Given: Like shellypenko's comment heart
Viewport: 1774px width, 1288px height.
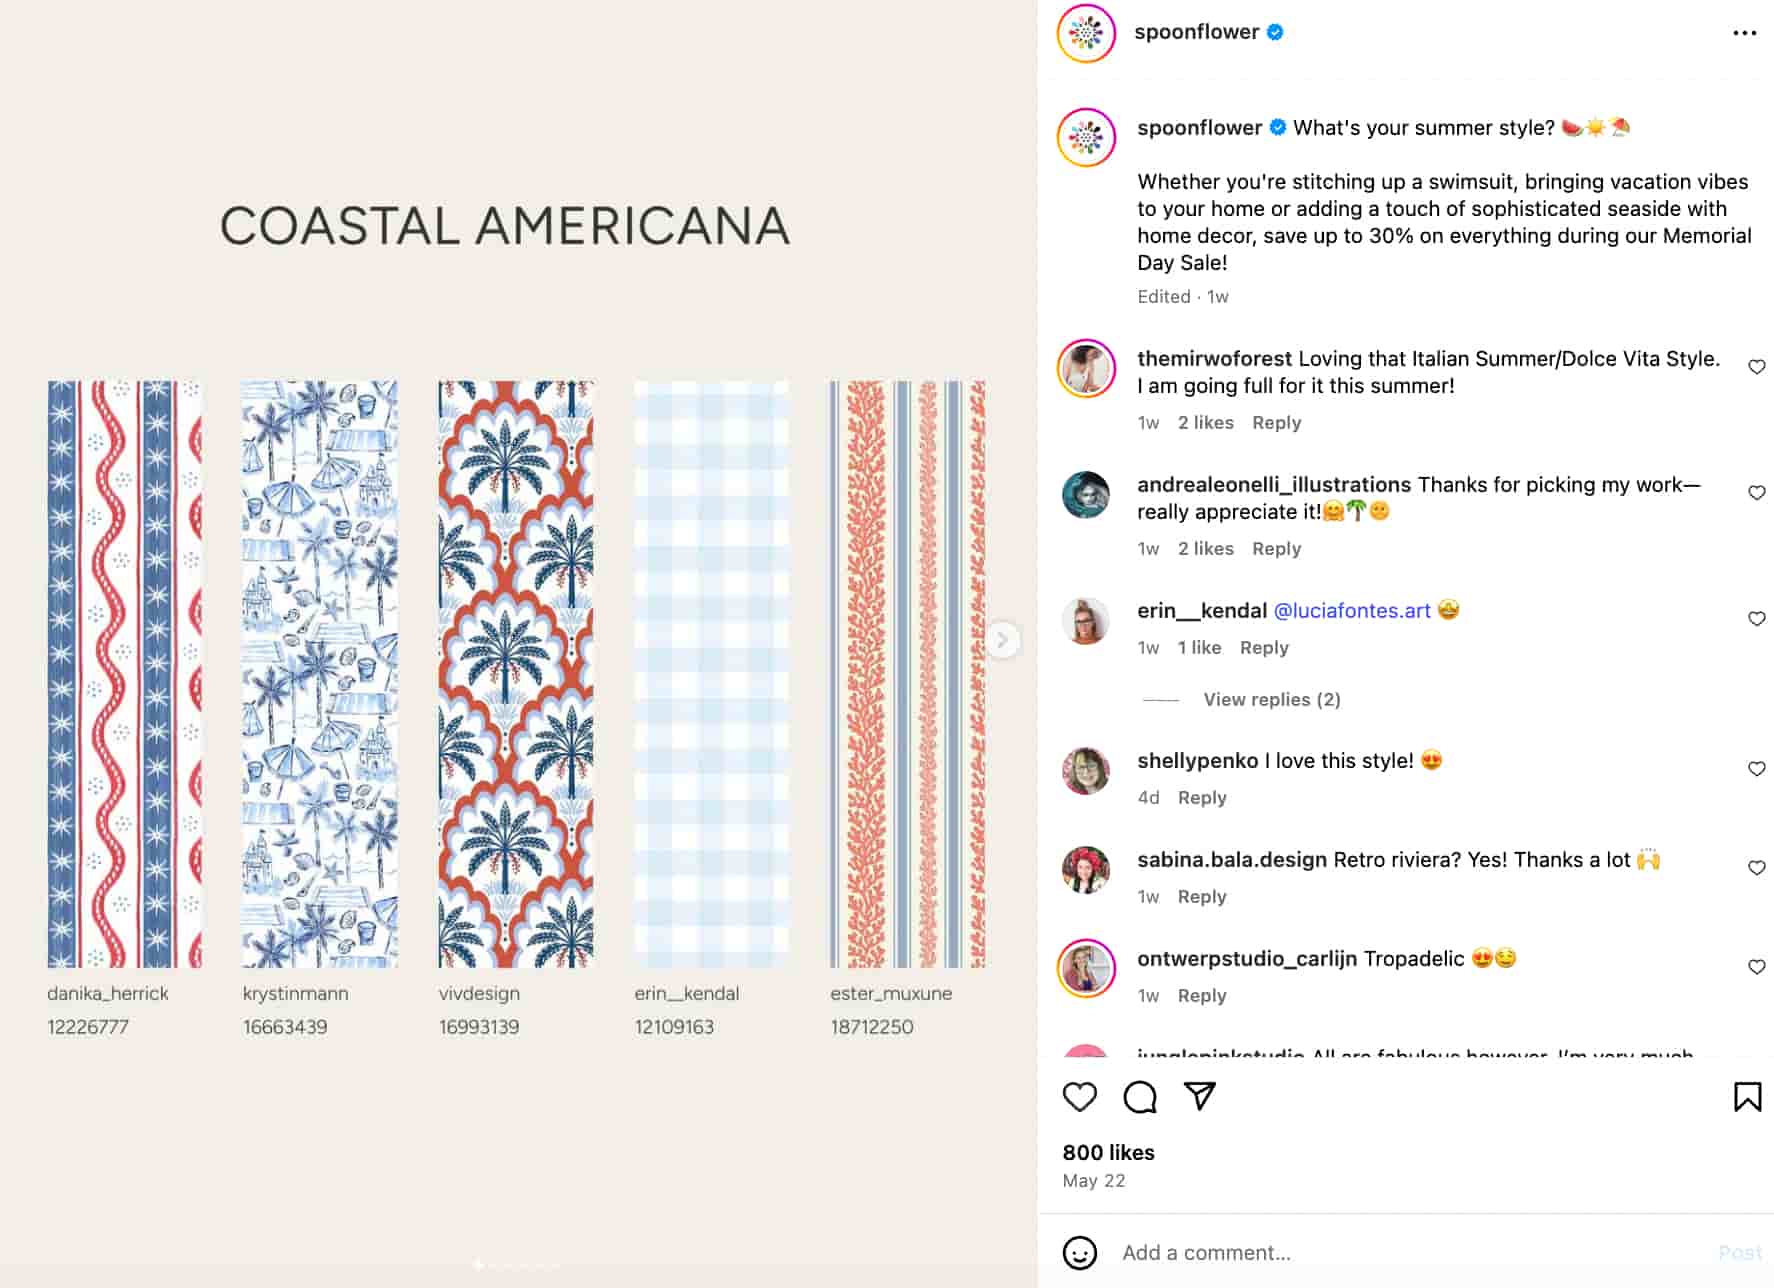Looking at the screenshot, I should [x=1757, y=769].
